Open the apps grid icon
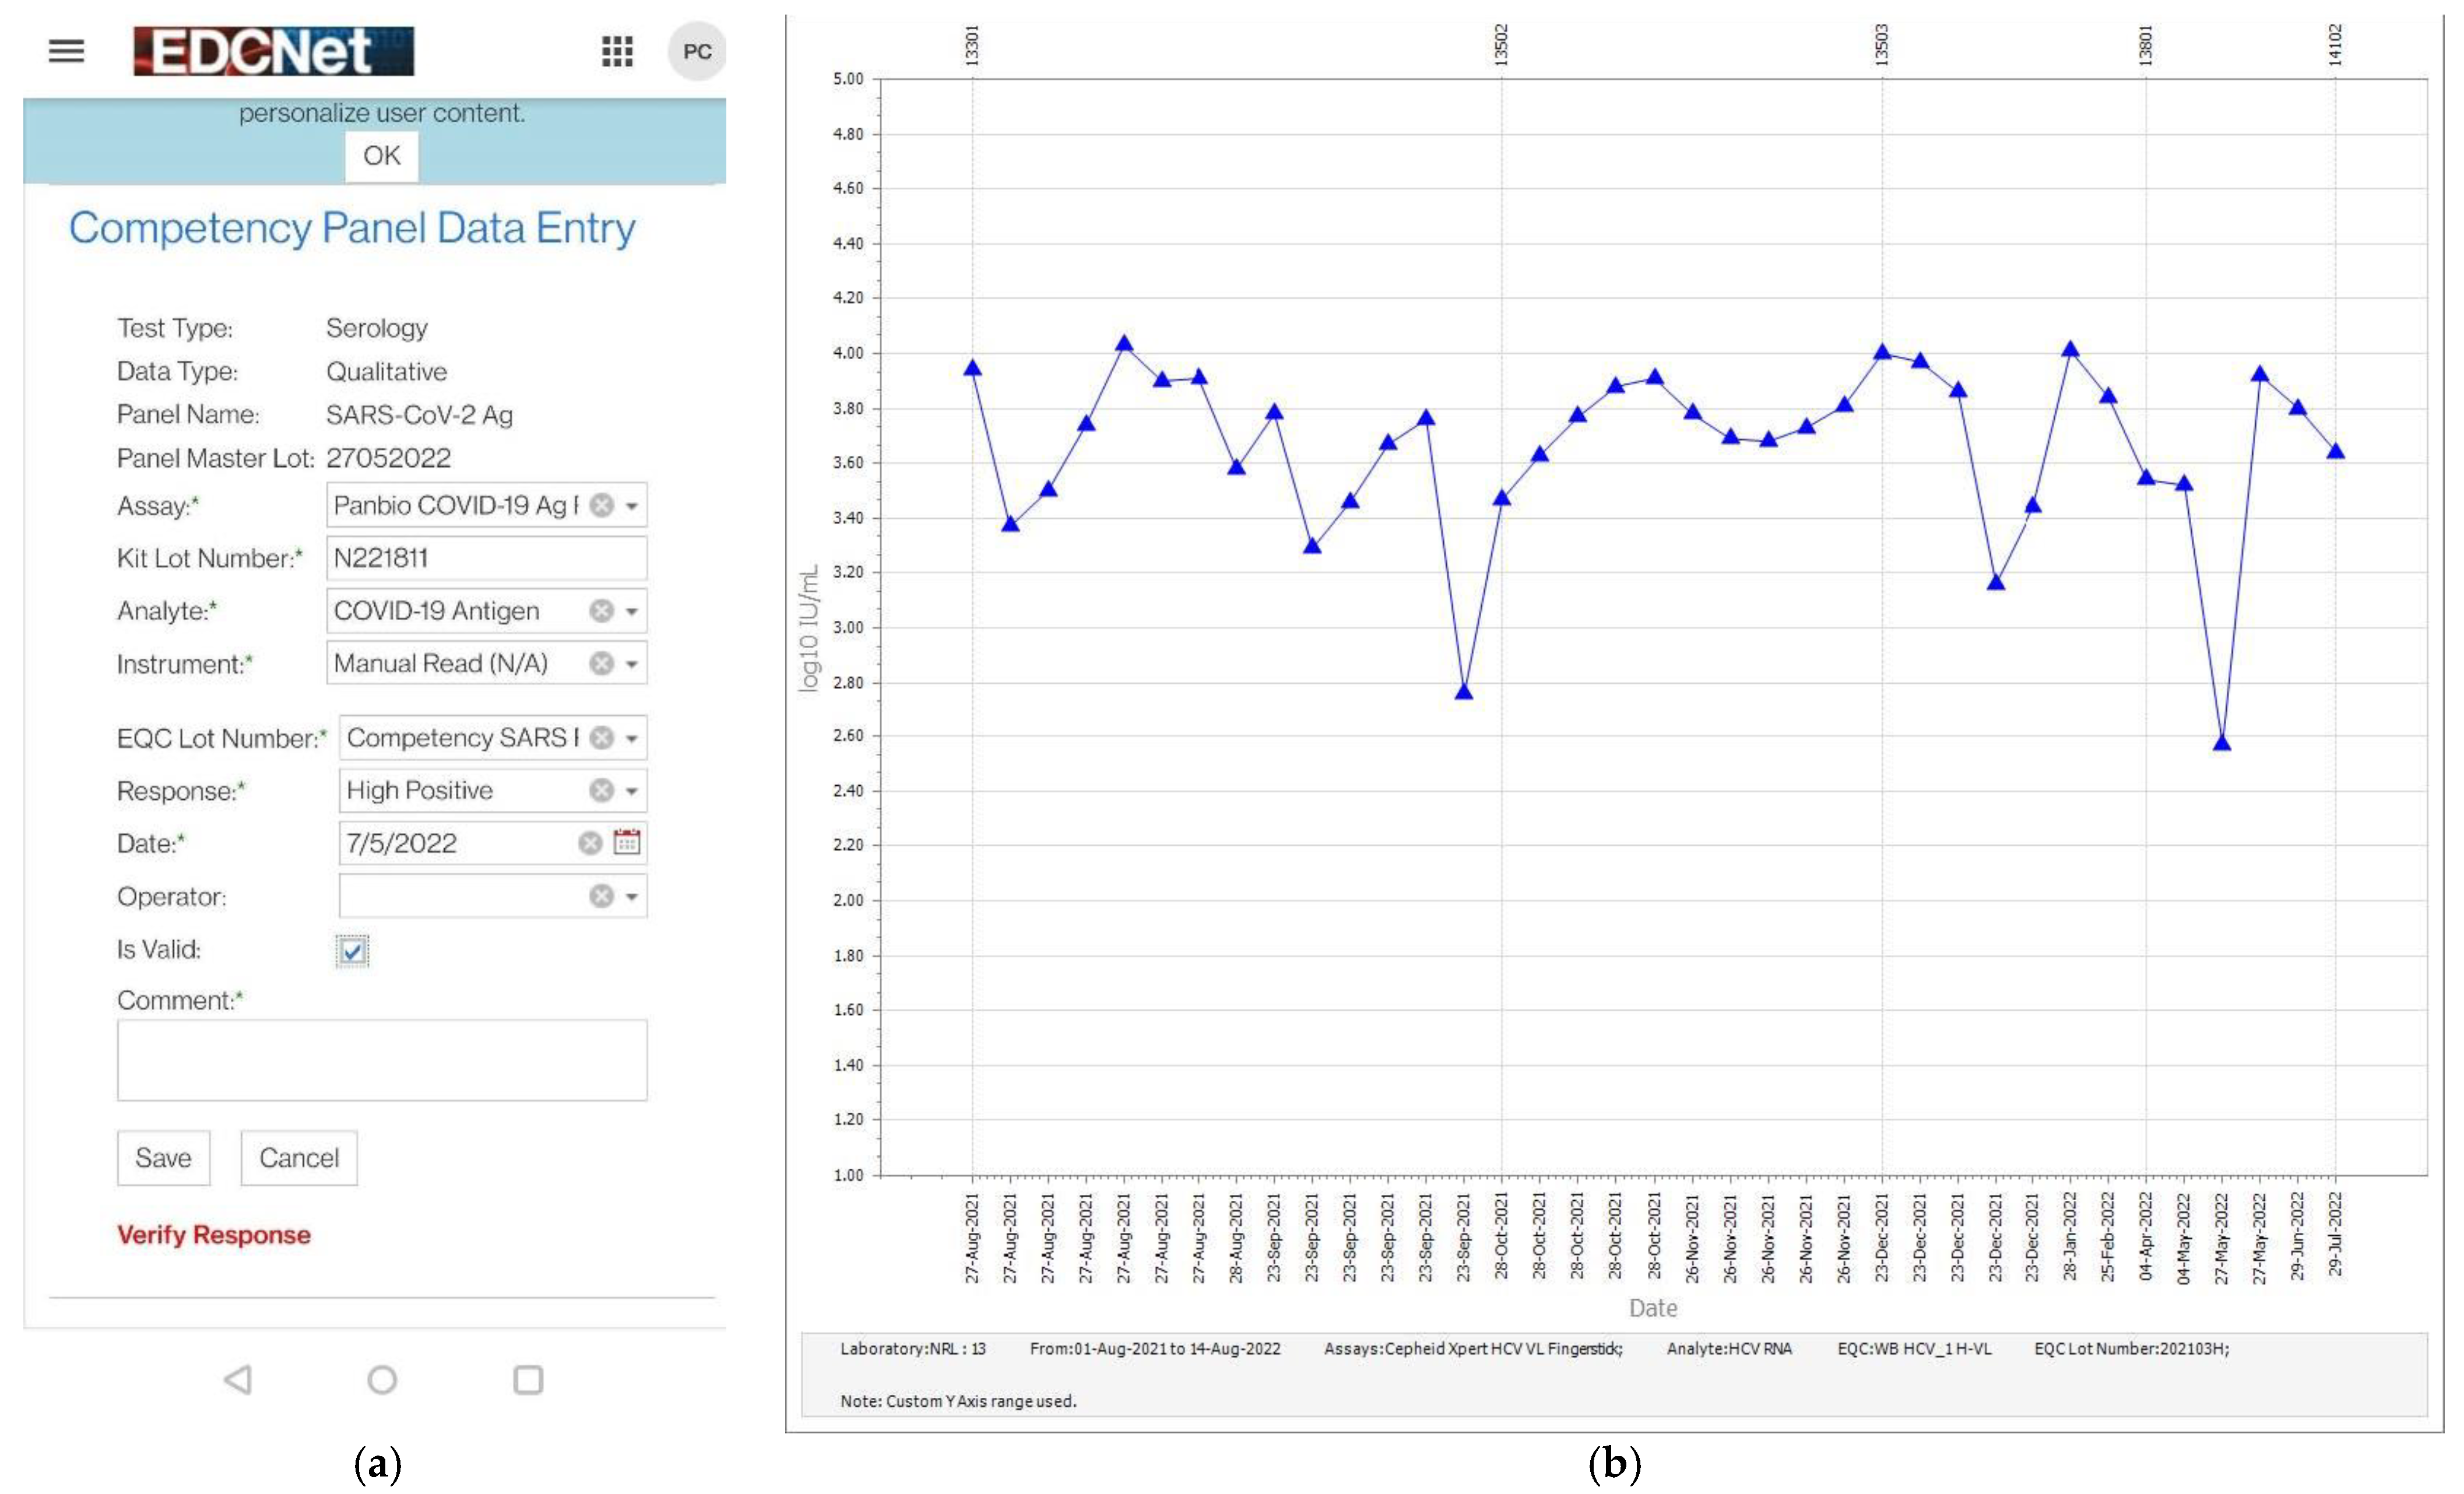 click(x=617, y=51)
